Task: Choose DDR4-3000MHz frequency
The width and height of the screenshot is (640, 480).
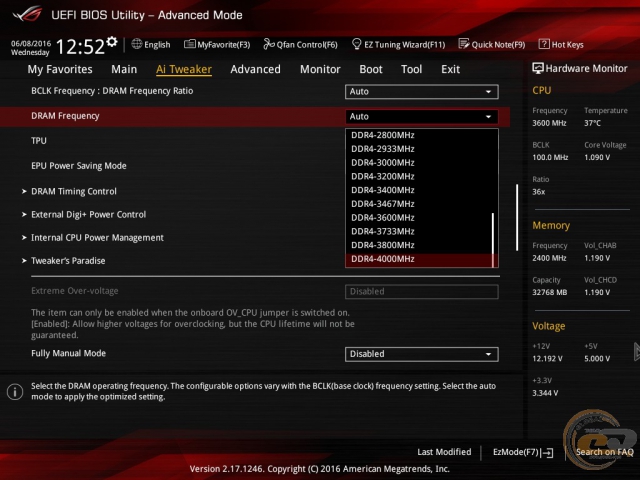Action: [418, 163]
